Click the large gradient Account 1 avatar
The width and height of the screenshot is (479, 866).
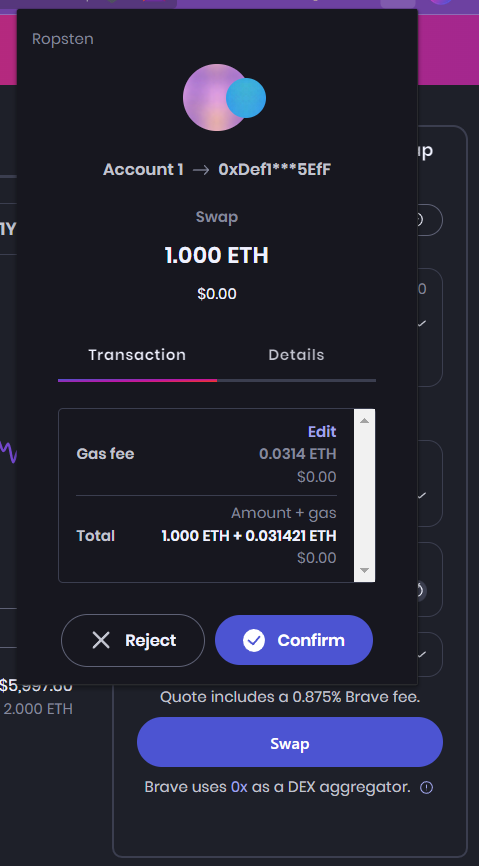click(216, 98)
